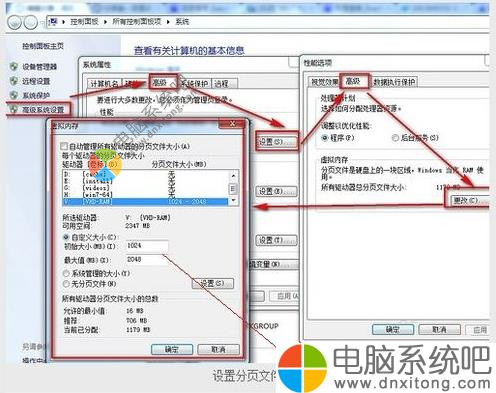This screenshot has height=393, width=496.
Task: Click the drive list scrollbar up arrow
Action: pyautogui.click(x=233, y=175)
